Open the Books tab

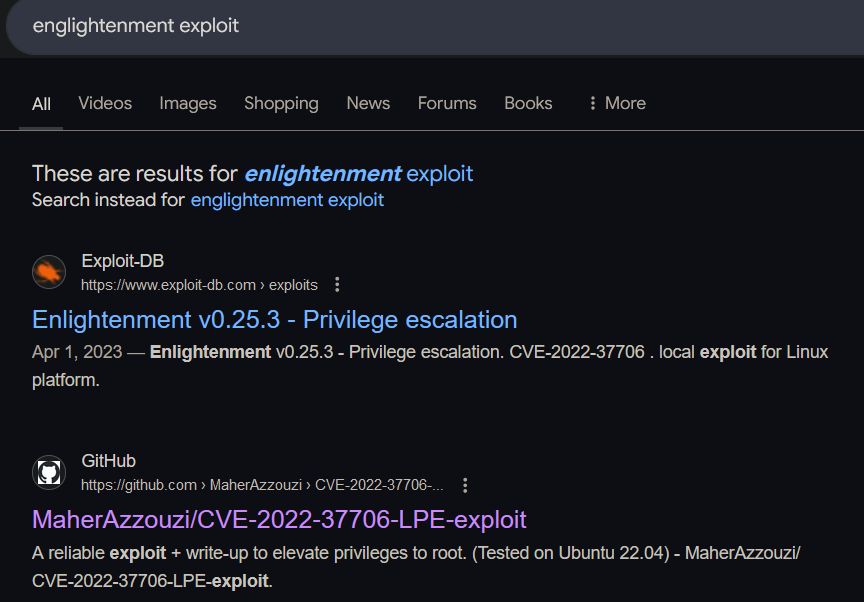528,103
